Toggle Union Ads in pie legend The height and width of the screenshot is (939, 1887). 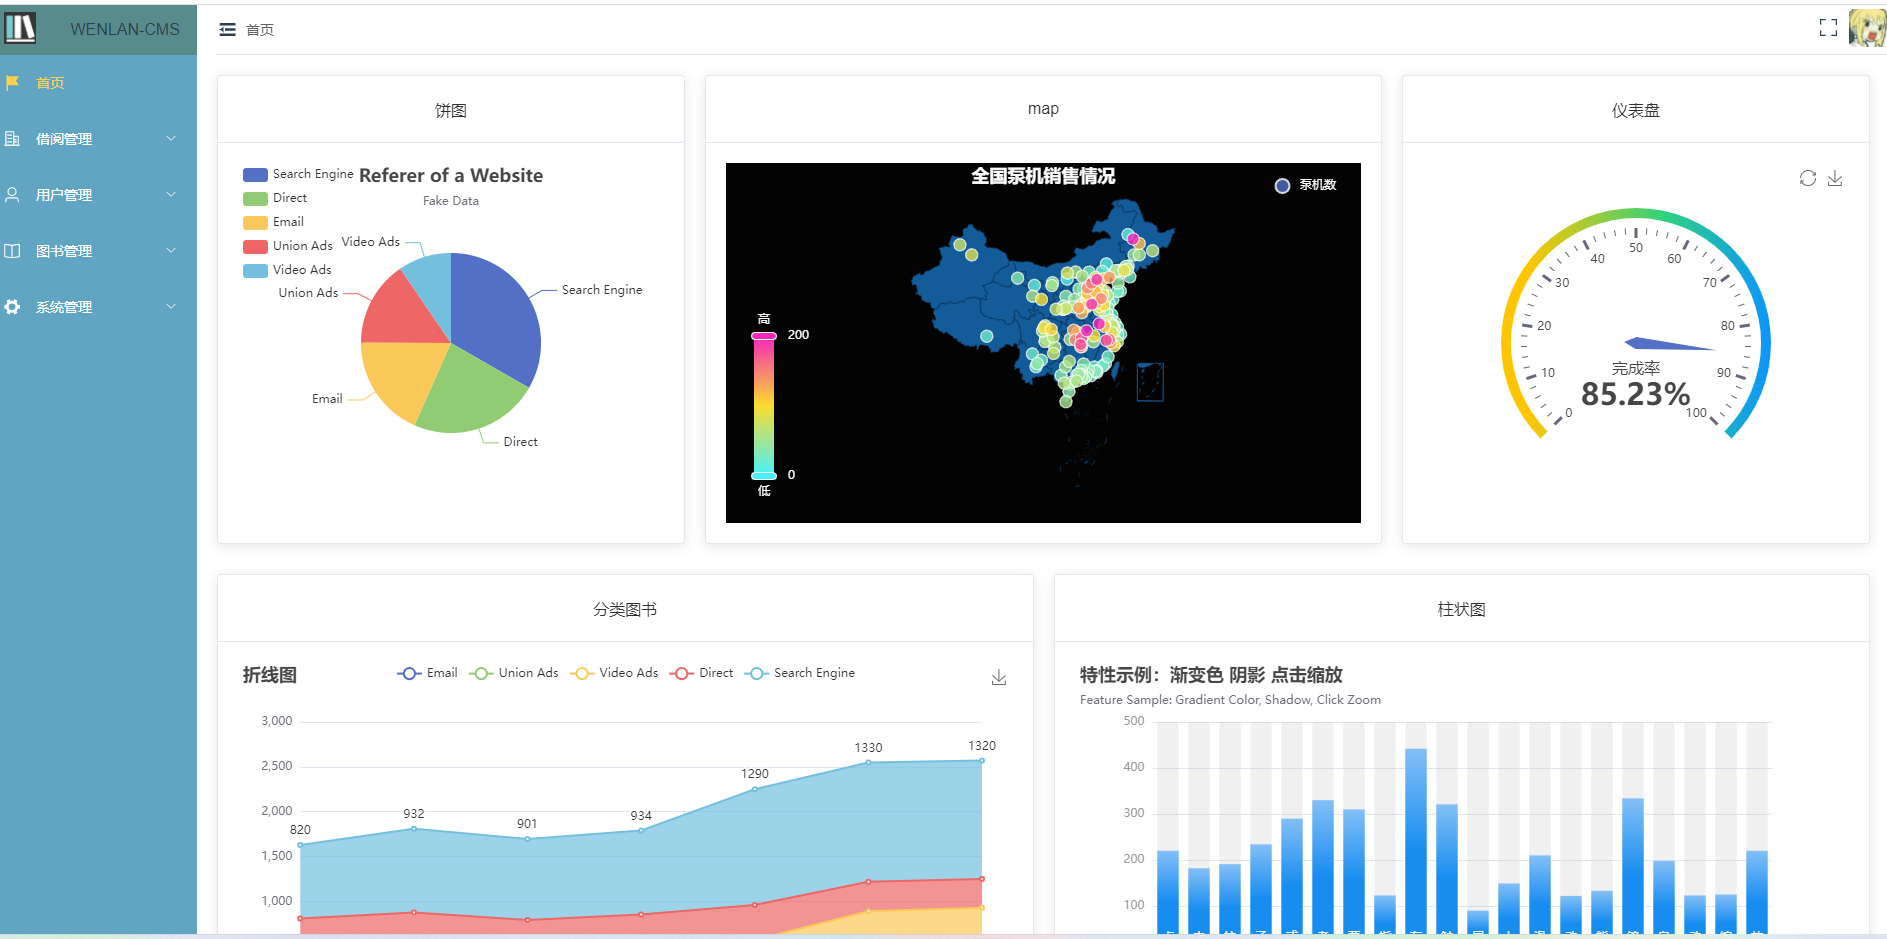pyautogui.click(x=288, y=246)
